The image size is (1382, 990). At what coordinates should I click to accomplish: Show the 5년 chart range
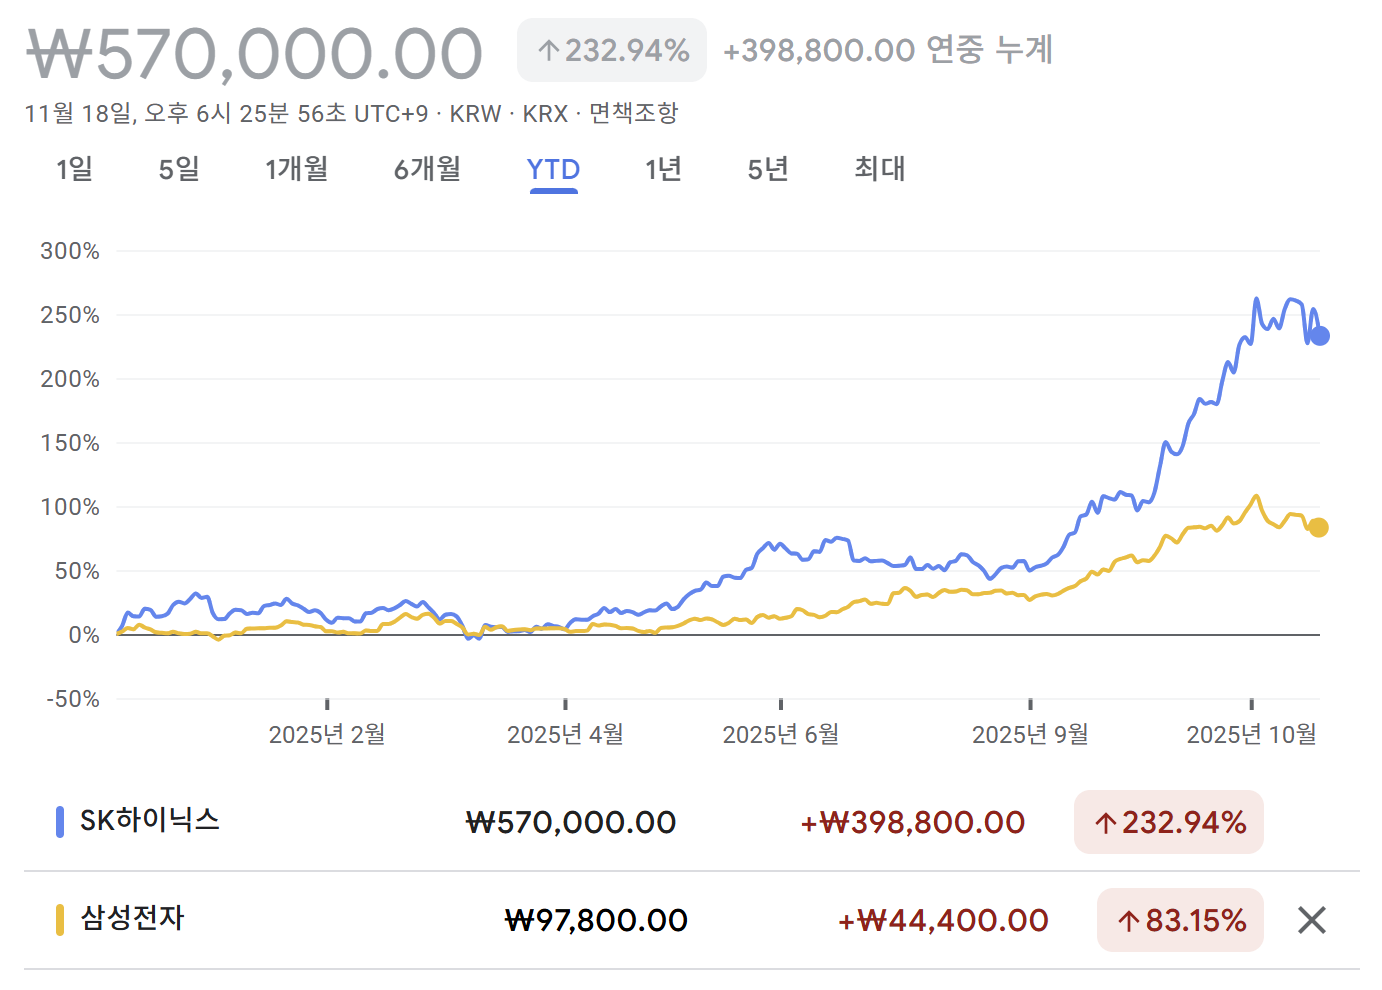pyautogui.click(x=768, y=169)
